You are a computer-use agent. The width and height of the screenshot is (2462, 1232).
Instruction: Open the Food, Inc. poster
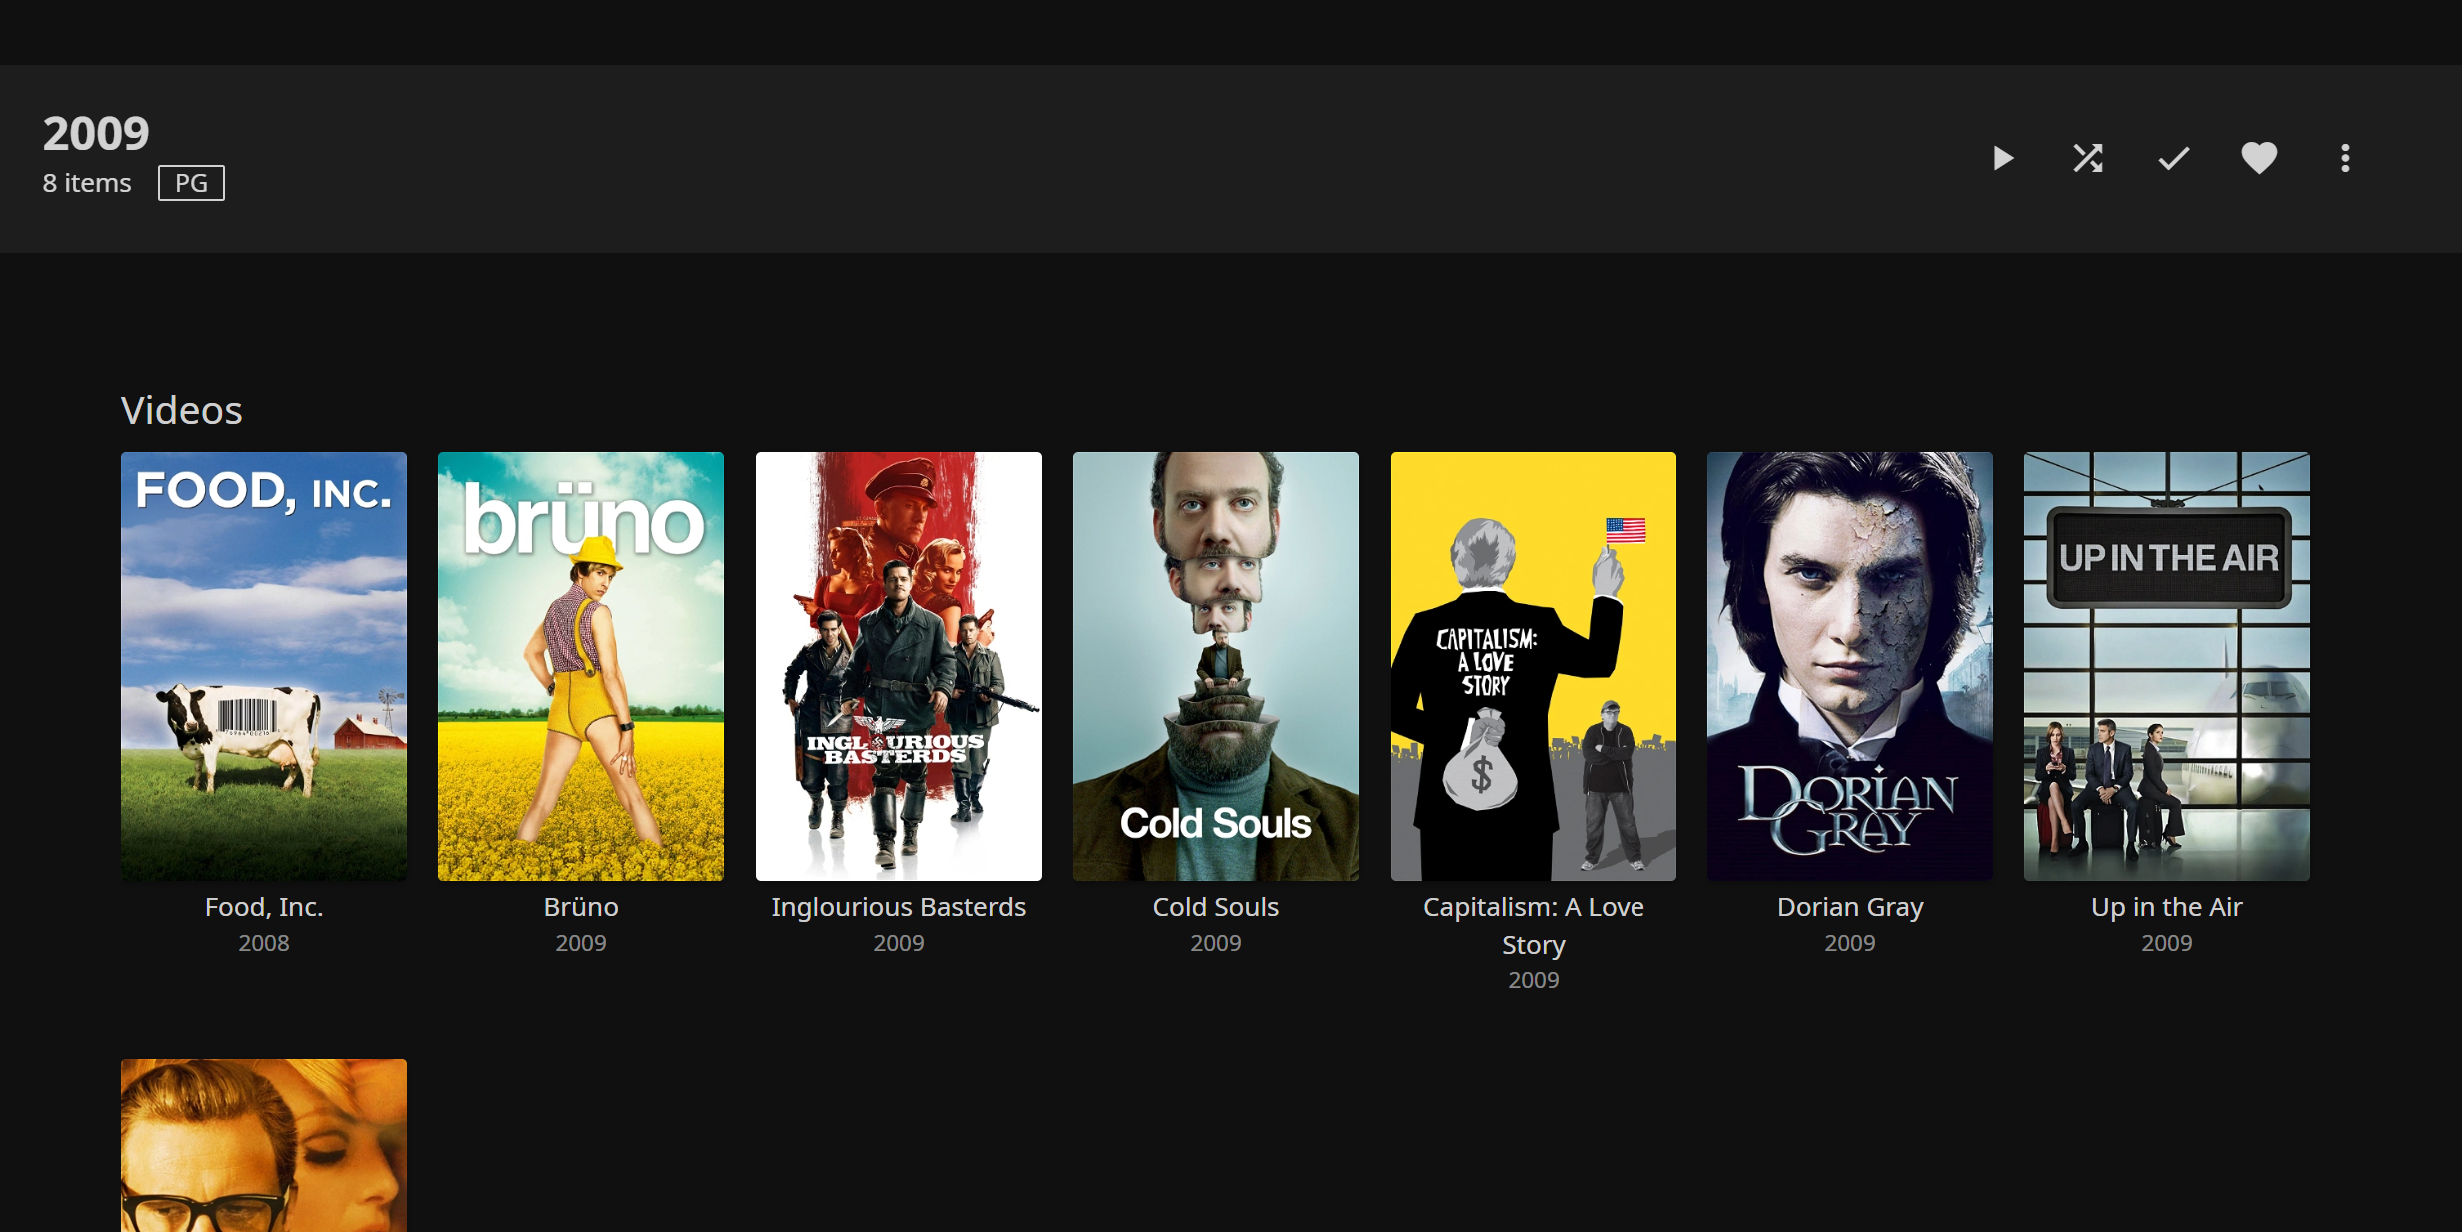pos(264,666)
